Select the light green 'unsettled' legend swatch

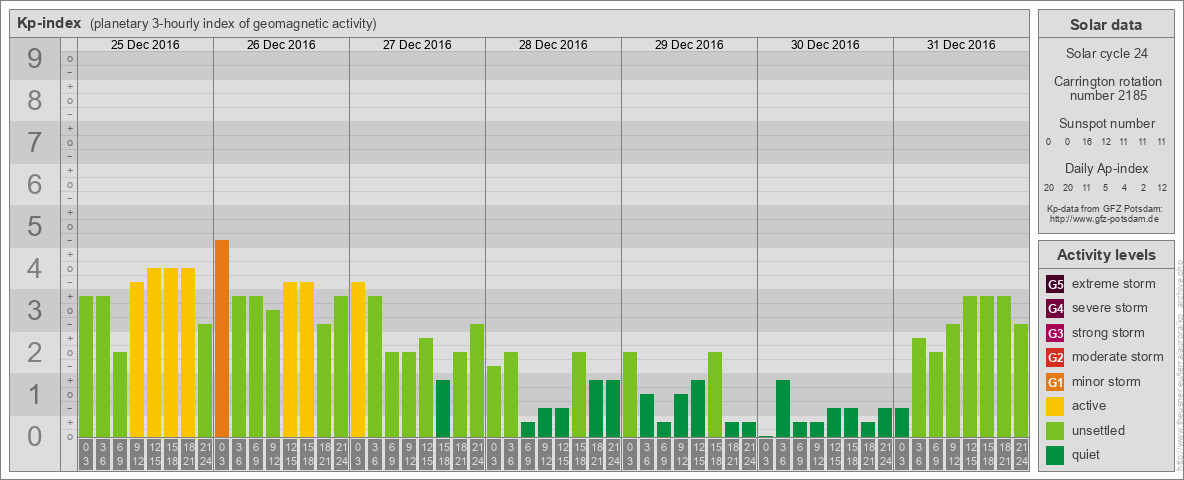(1055, 430)
